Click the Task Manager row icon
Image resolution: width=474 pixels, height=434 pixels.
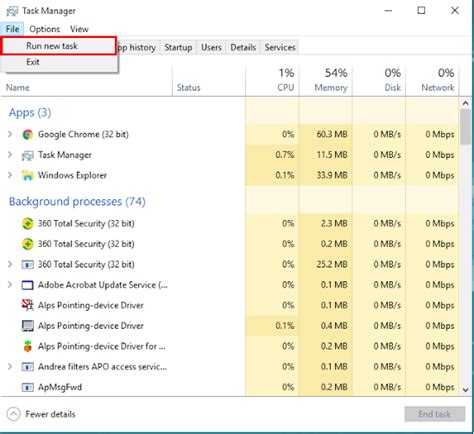pos(28,155)
